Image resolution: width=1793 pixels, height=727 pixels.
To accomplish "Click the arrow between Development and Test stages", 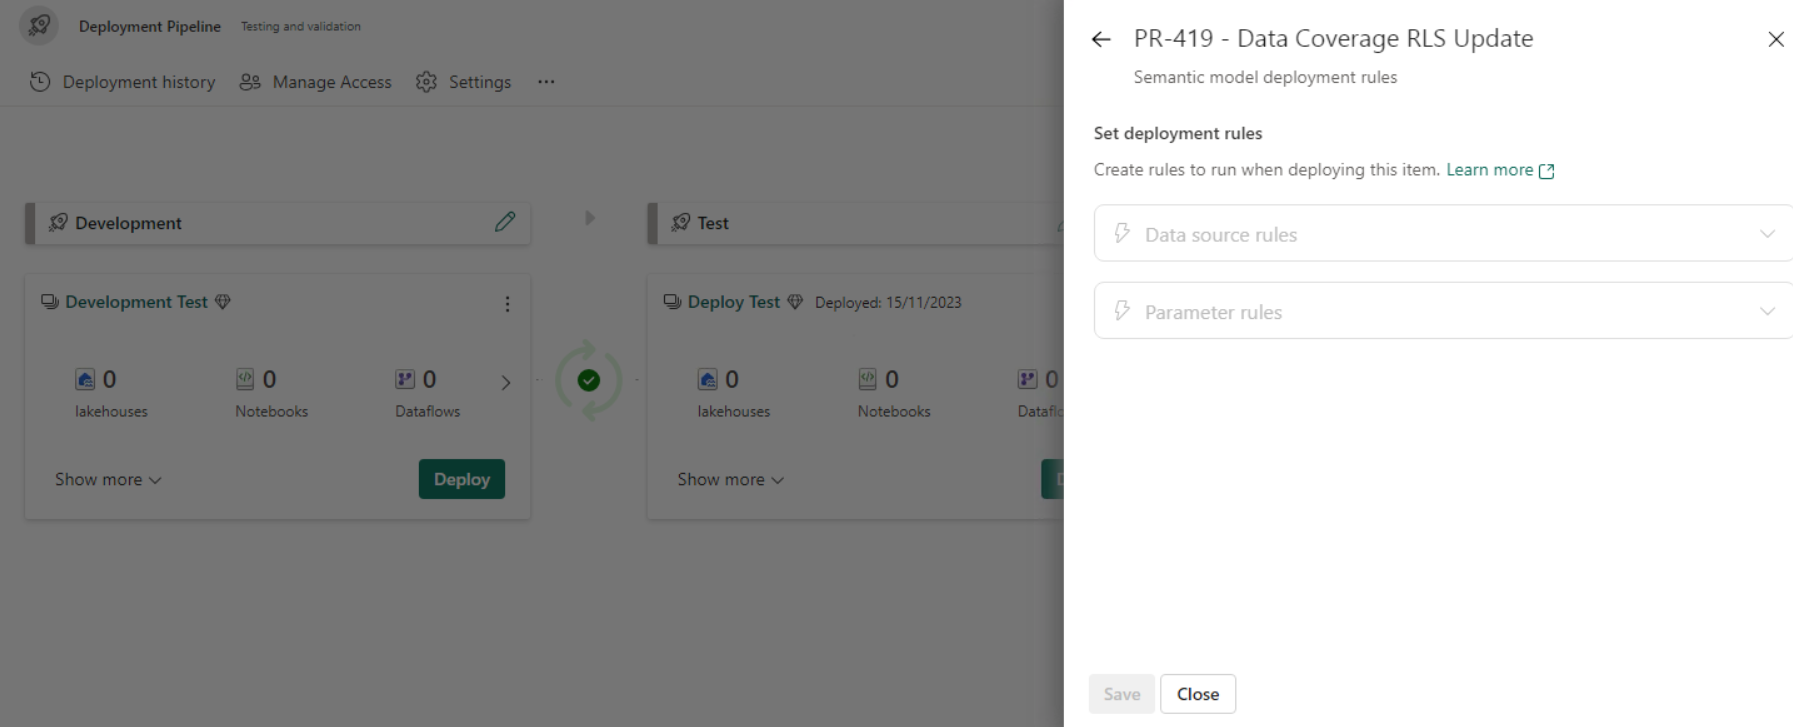I will pos(590,218).
